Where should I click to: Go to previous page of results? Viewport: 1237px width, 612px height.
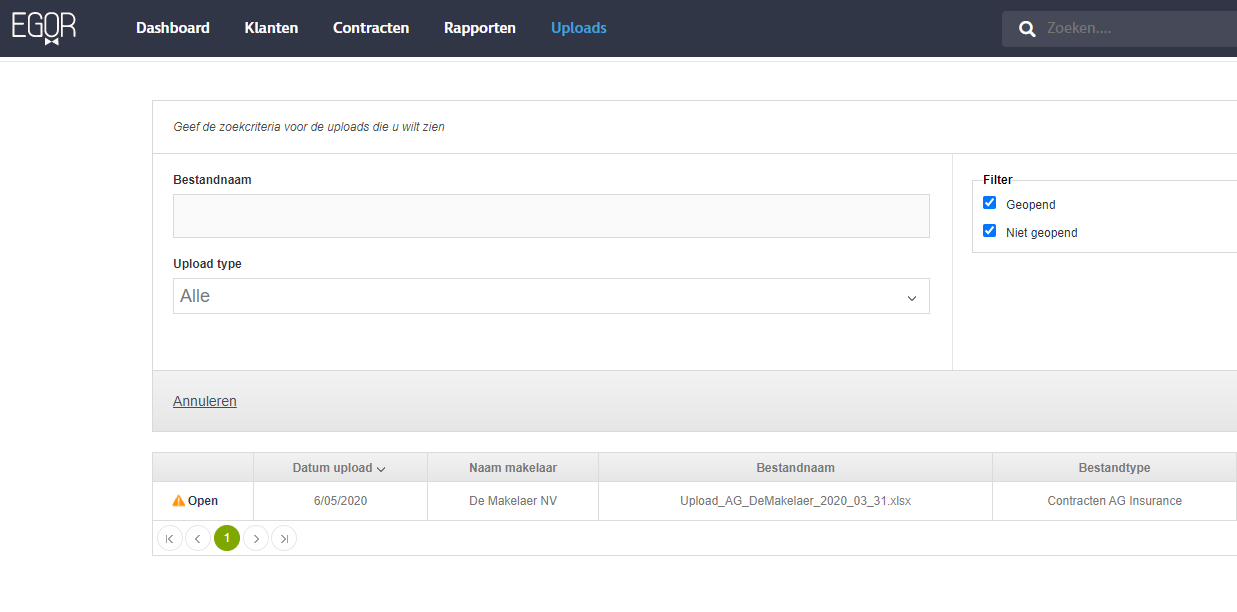[198, 539]
